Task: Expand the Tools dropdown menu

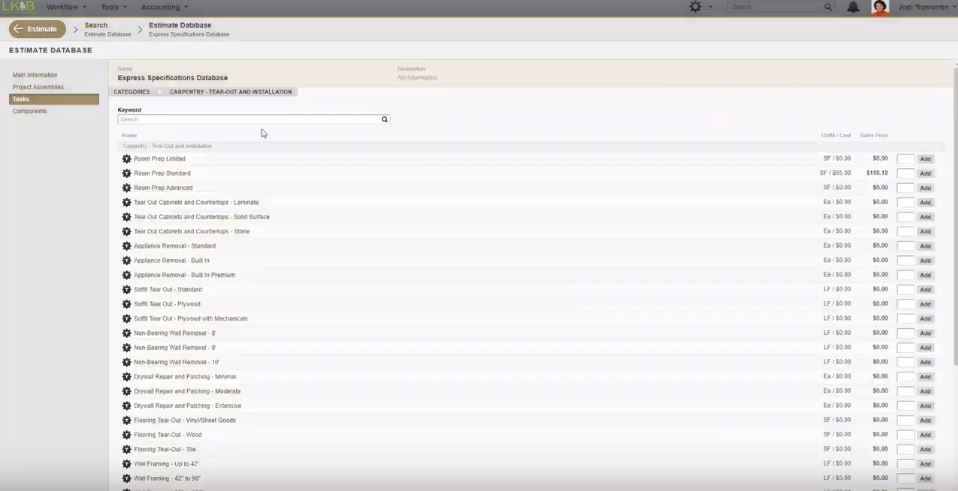Action: point(114,7)
